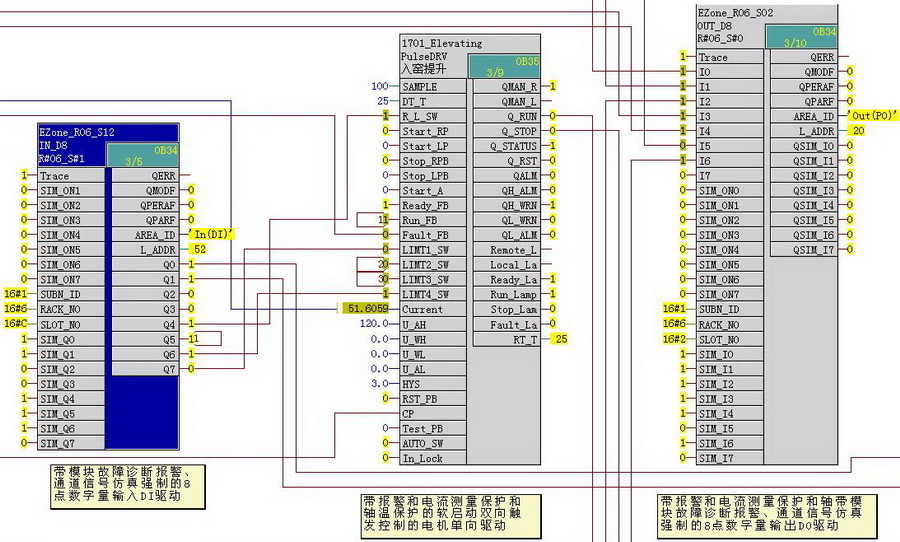
Task: Select the DI driver comment text box
Action: pyautogui.click(x=128, y=486)
